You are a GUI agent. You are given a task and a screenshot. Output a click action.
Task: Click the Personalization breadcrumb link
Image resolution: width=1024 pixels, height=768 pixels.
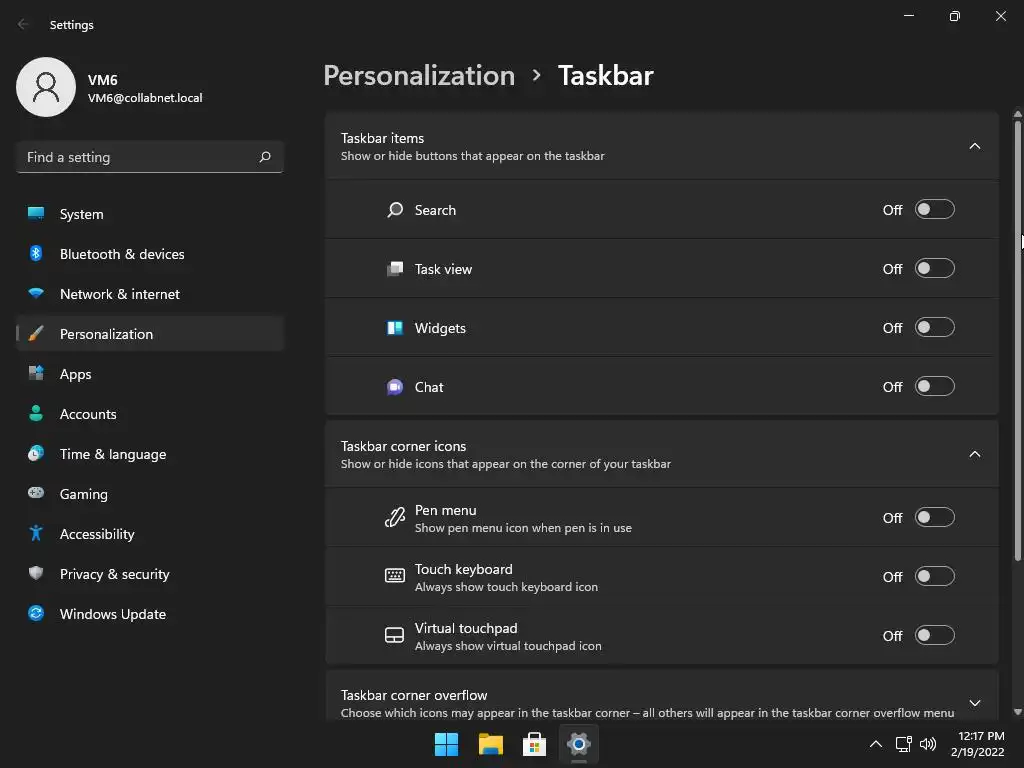(419, 76)
